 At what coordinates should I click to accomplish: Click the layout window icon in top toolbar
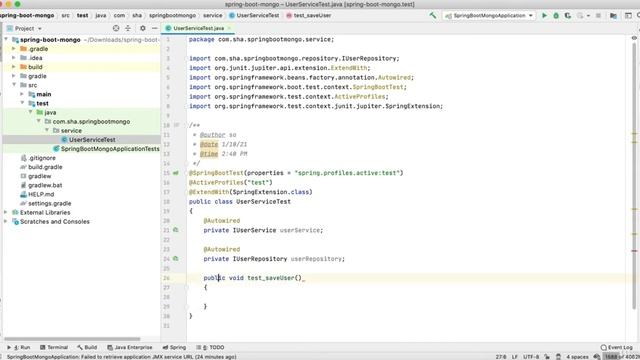pyautogui.click(x=628, y=16)
